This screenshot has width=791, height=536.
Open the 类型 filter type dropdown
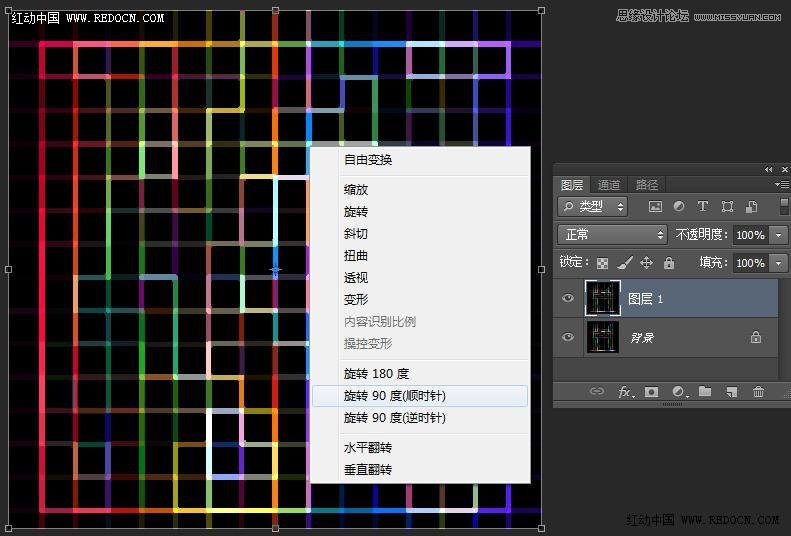click(593, 207)
